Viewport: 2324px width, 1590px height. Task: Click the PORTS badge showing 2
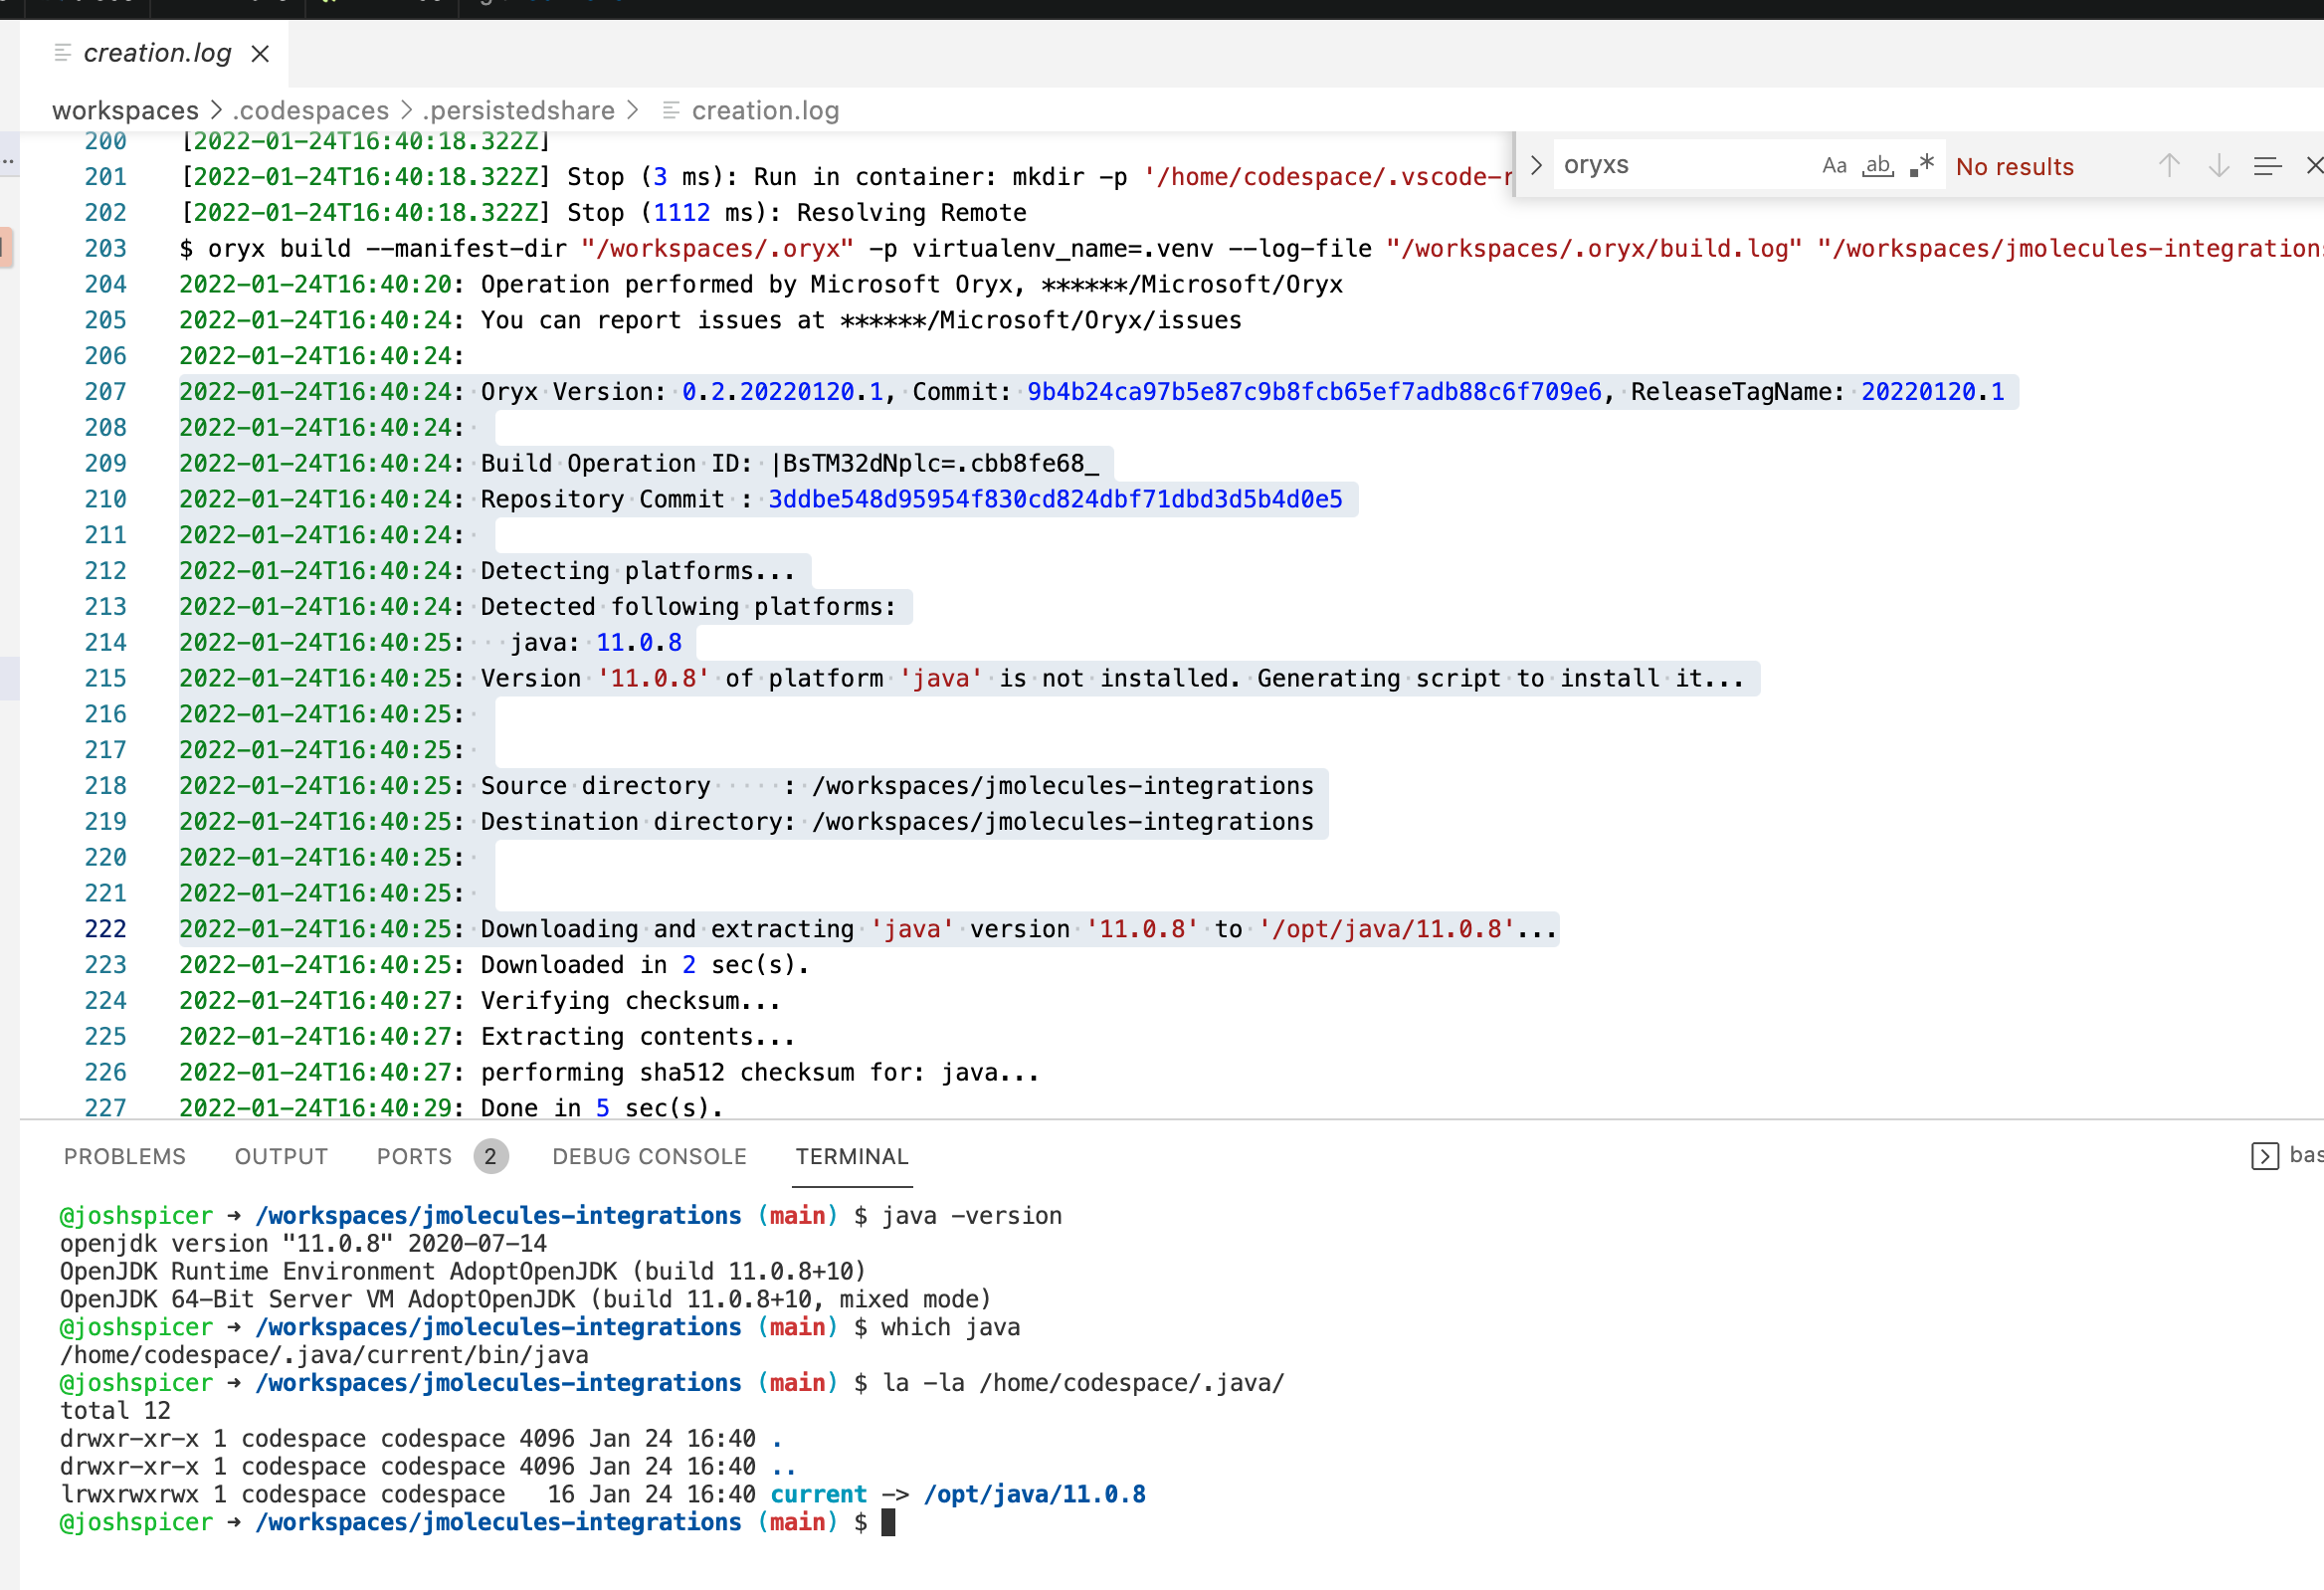click(490, 1156)
